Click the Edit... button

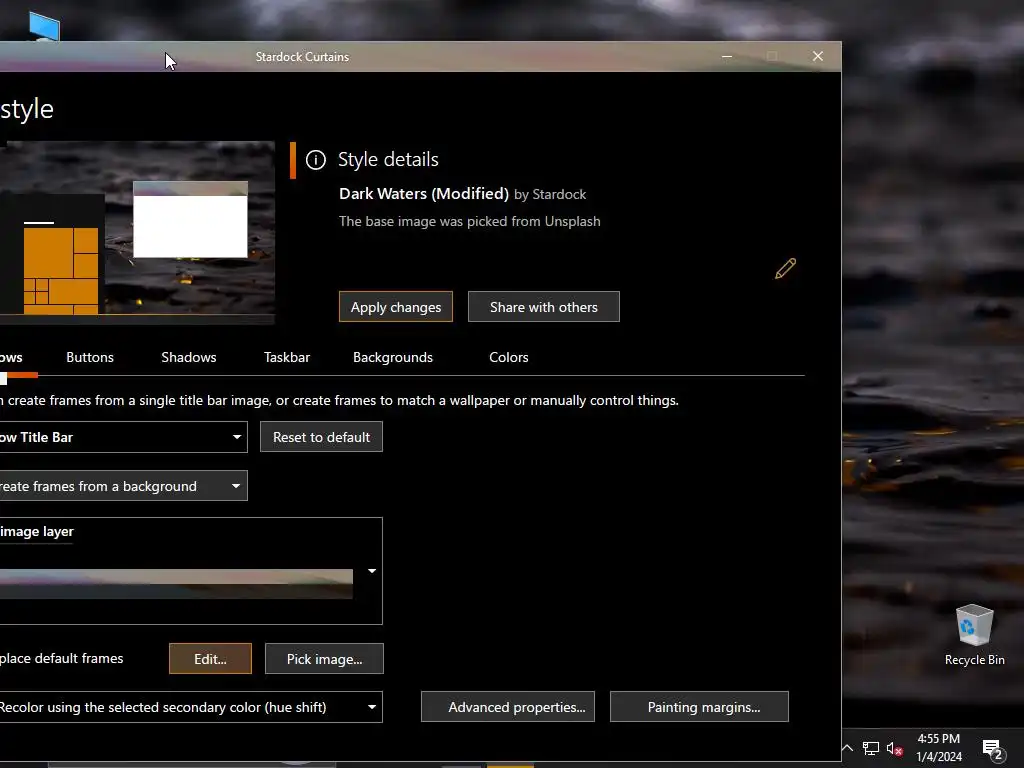210,659
